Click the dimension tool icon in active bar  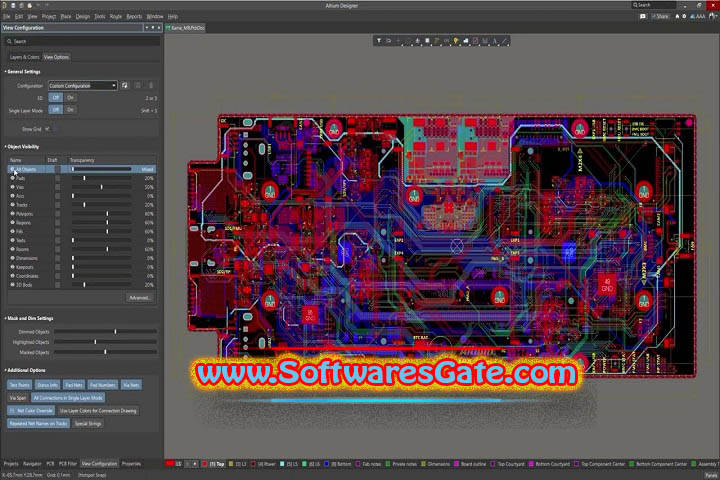485,41
